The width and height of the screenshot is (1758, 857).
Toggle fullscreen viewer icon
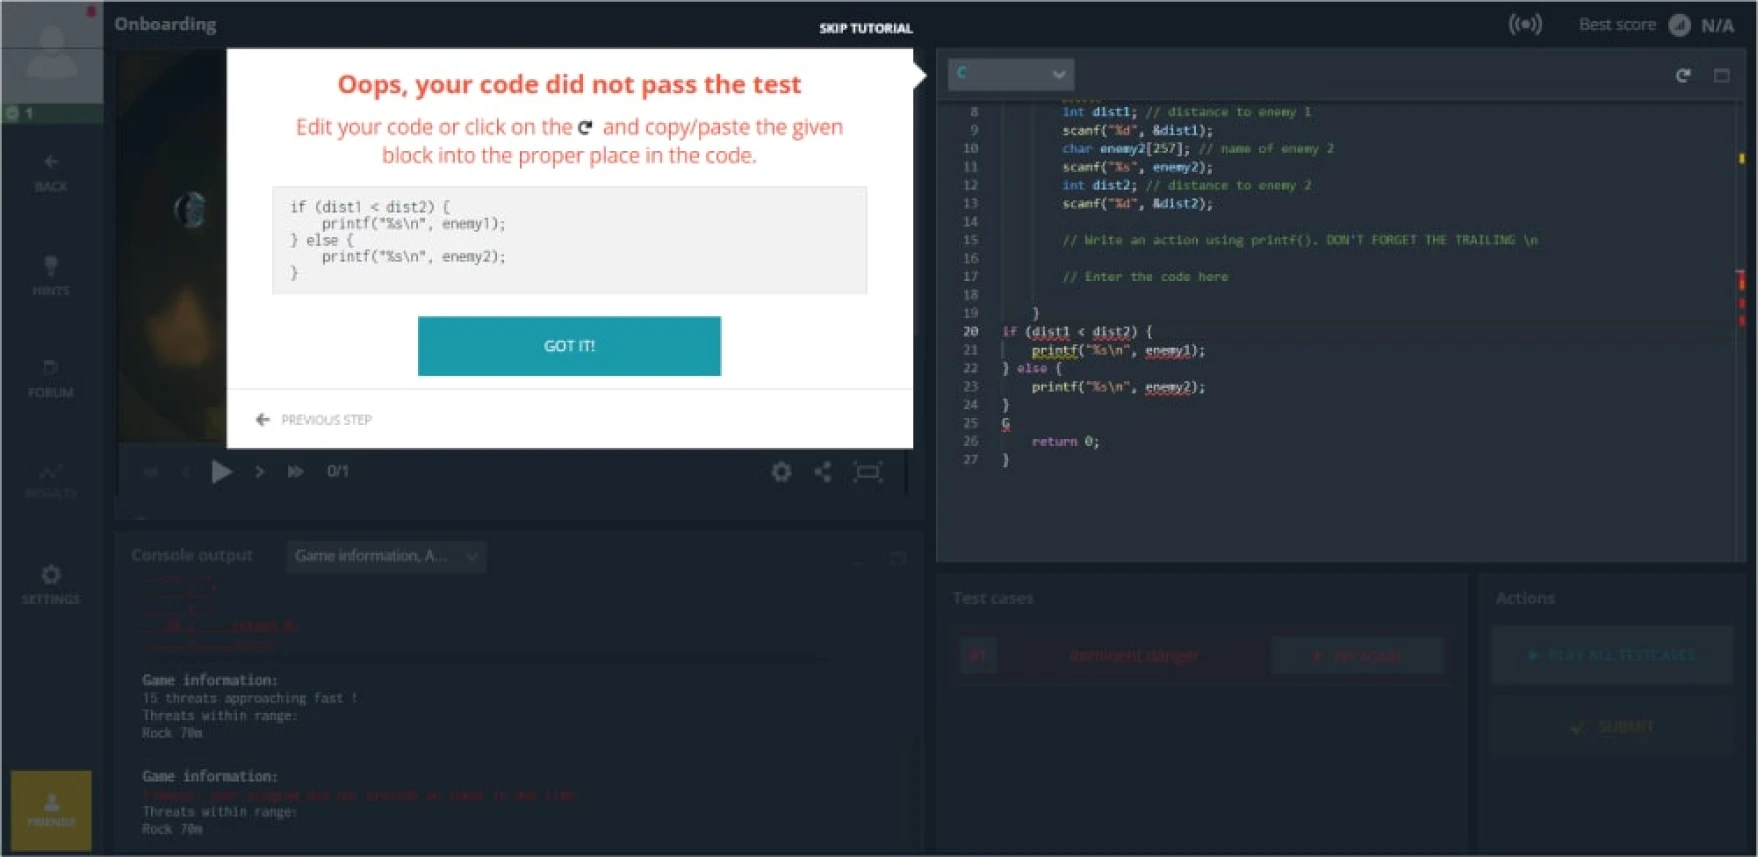867,472
